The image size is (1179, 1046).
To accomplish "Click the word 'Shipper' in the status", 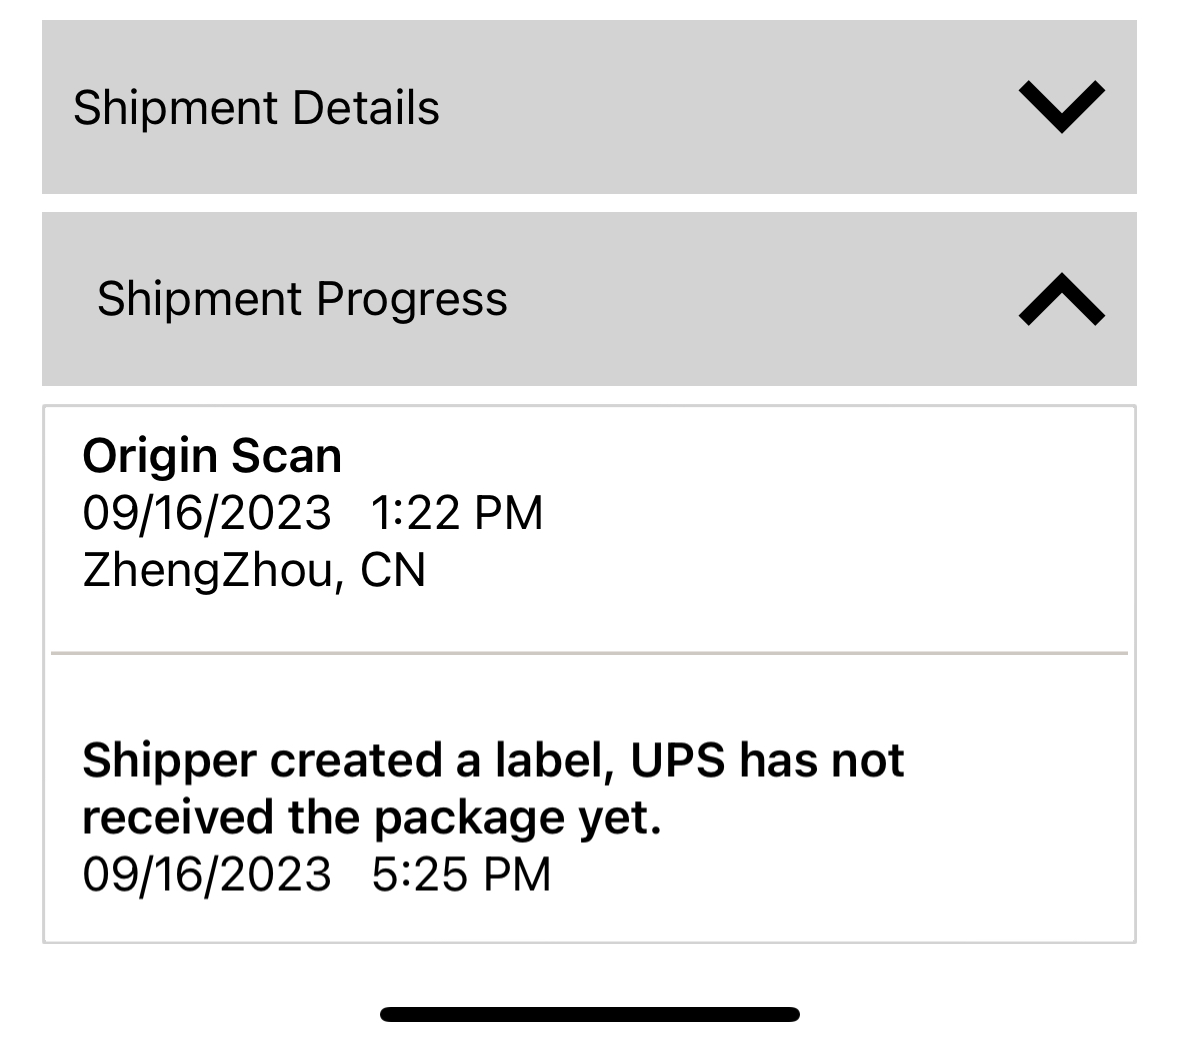I will point(169,761).
